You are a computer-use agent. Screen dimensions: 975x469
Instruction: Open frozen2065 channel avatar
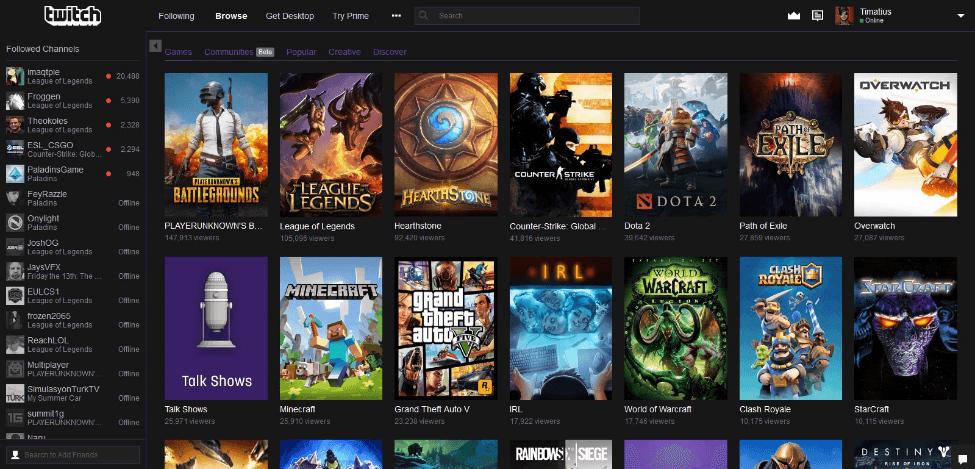click(15, 320)
